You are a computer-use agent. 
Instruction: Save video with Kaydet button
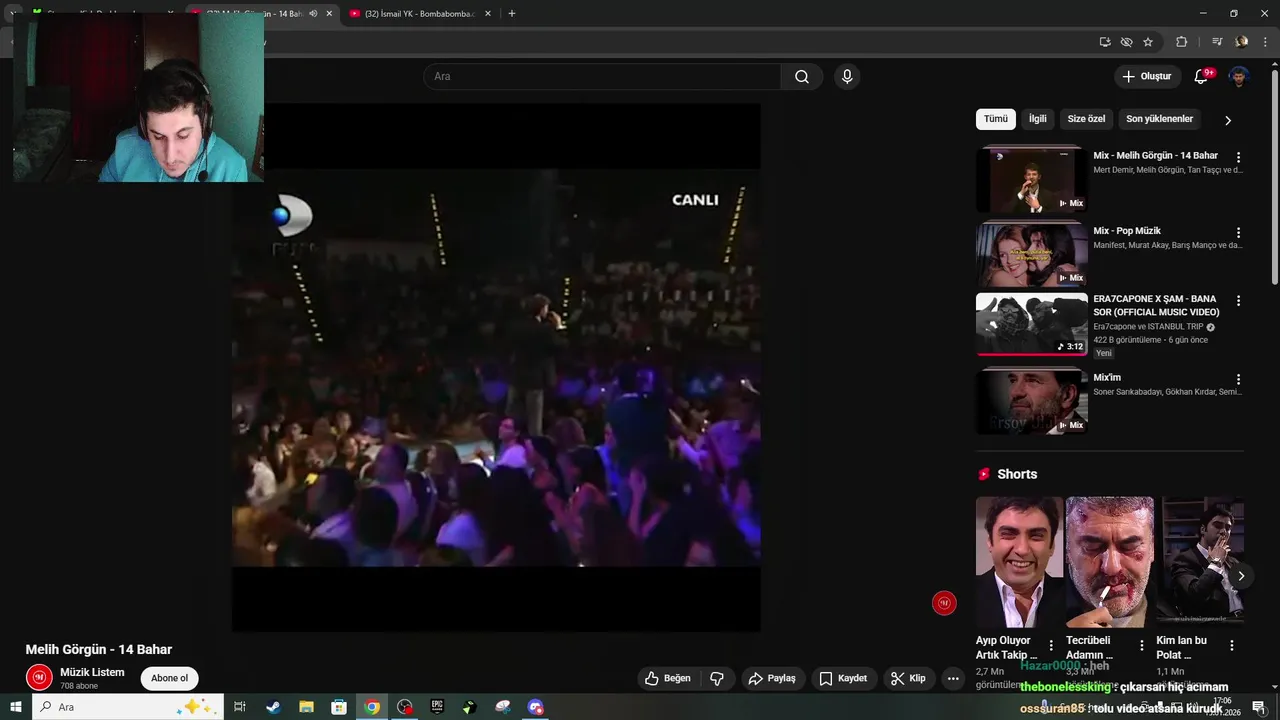click(843, 678)
